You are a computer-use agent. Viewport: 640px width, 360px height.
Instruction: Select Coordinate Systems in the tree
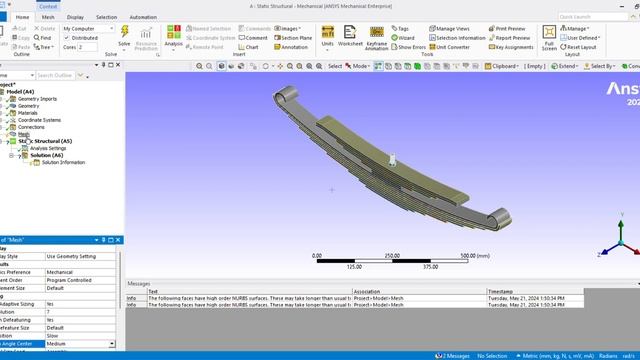click(x=39, y=120)
